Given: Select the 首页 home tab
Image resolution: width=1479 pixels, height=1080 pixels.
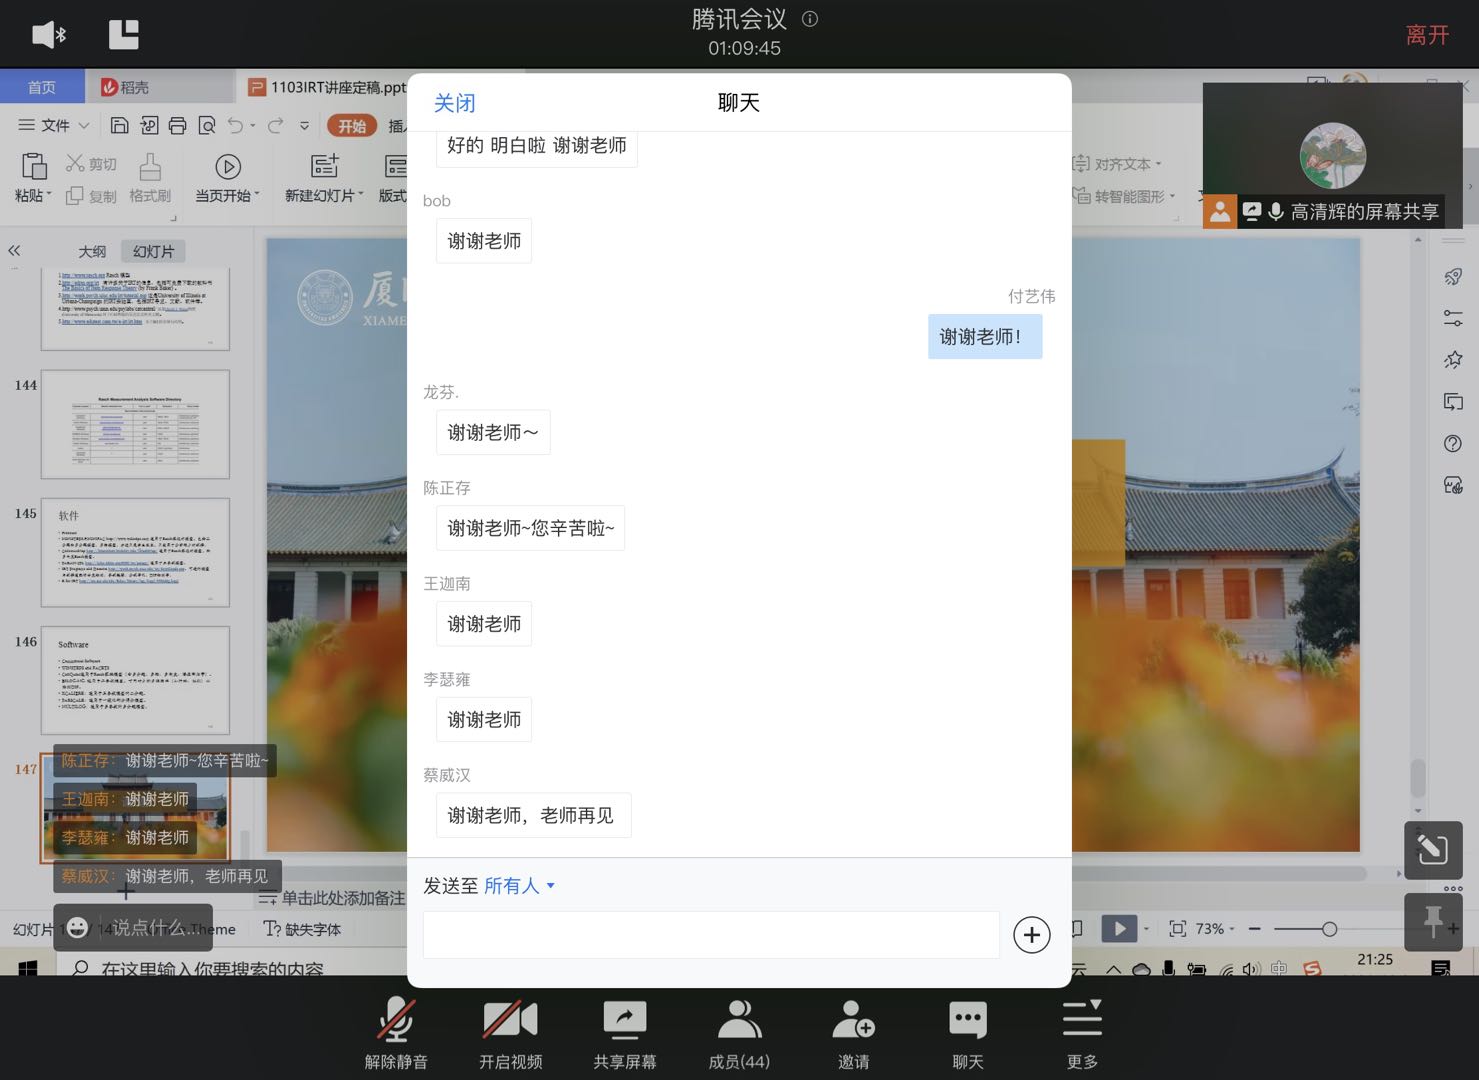Looking at the screenshot, I should (x=42, y=88).
